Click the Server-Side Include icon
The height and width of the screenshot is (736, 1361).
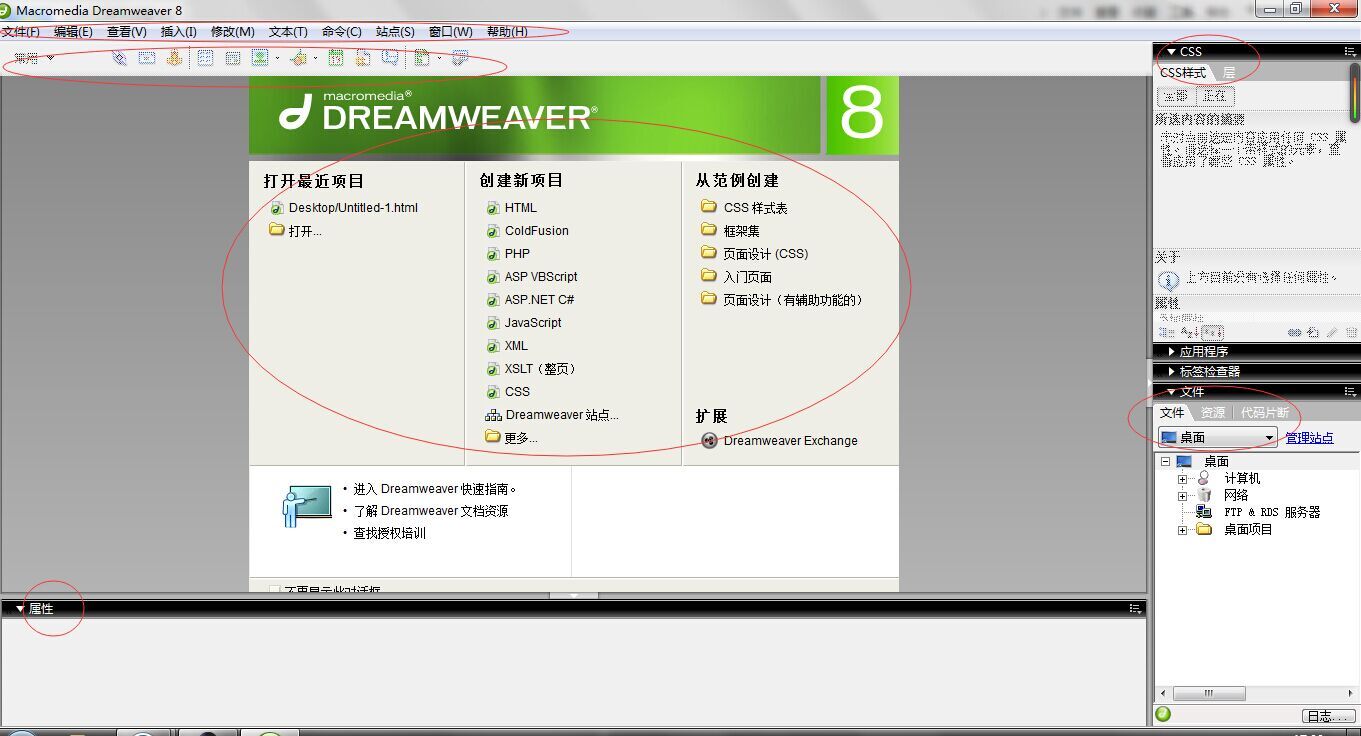click(x=363, y=58)
